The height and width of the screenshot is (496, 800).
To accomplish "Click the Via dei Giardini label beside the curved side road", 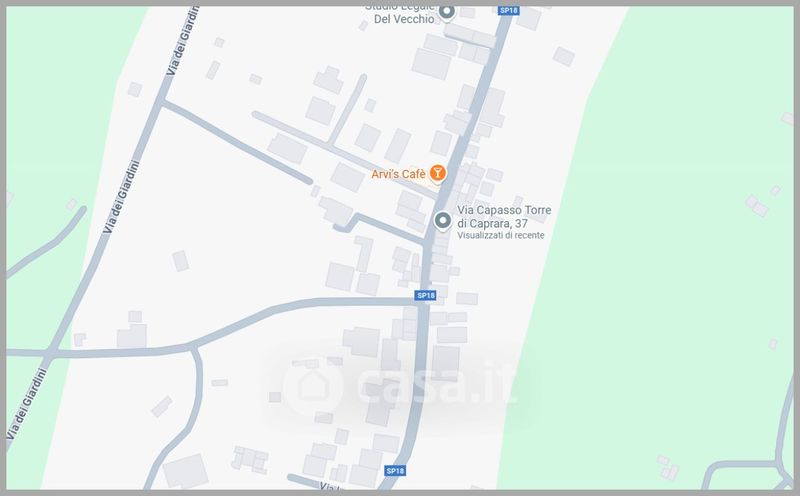I will click(x=121, y=197).
